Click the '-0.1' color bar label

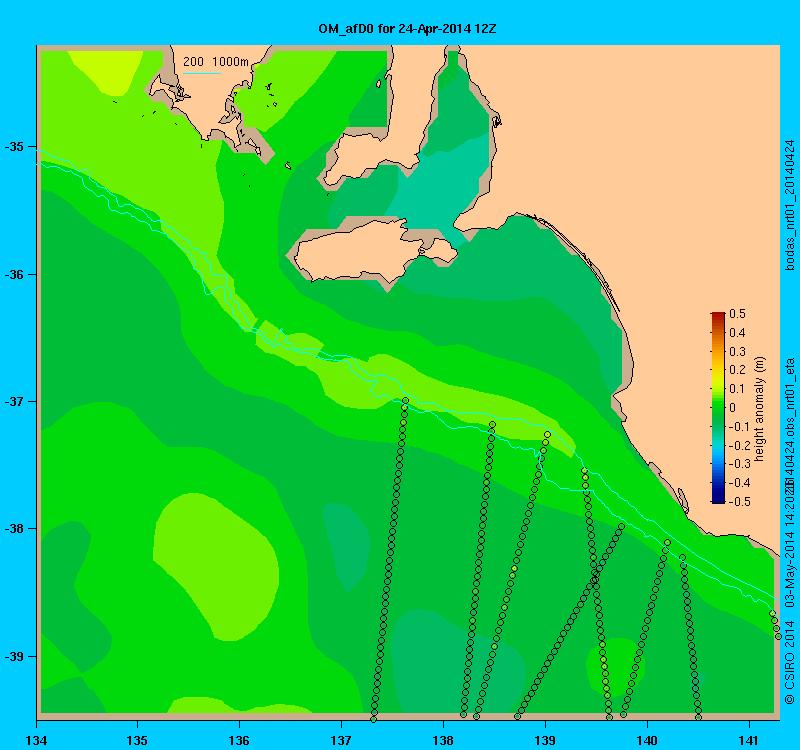(x=738, y=427)
